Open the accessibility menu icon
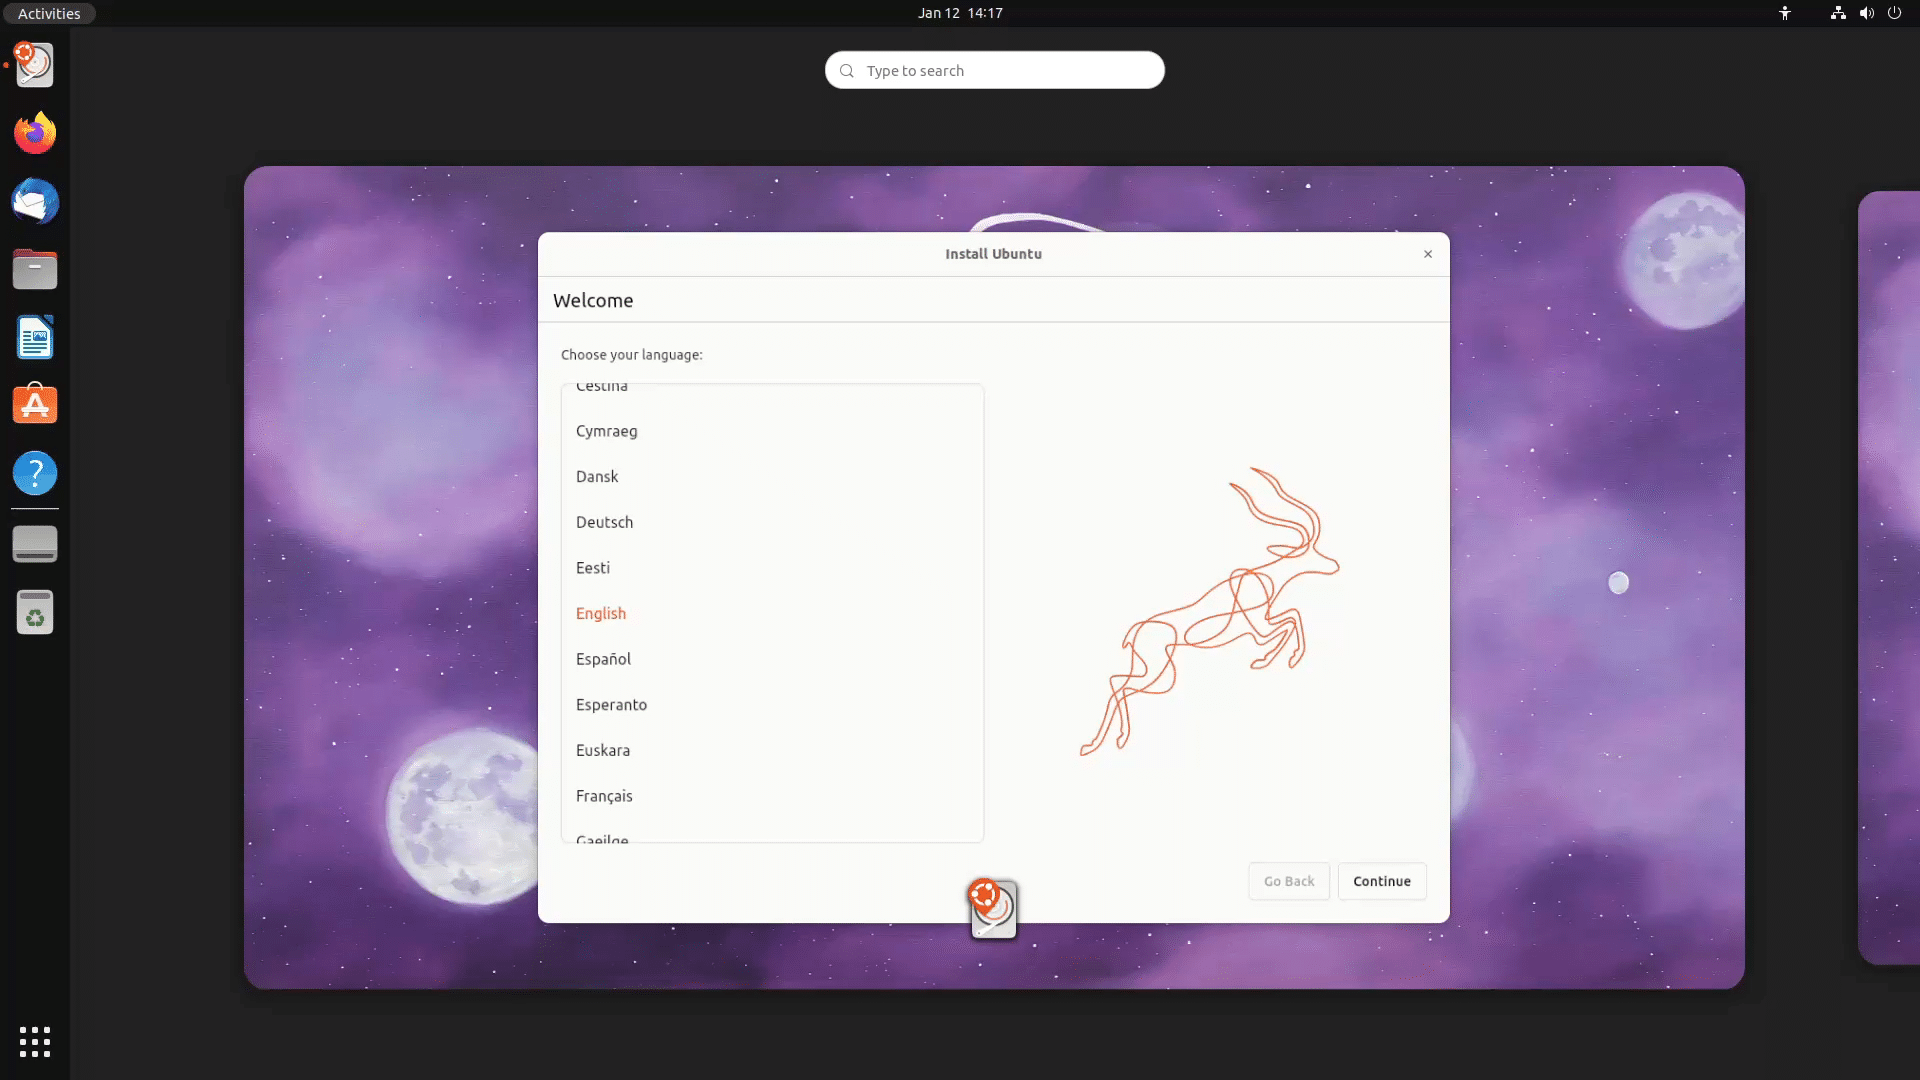 point(1785,13)
